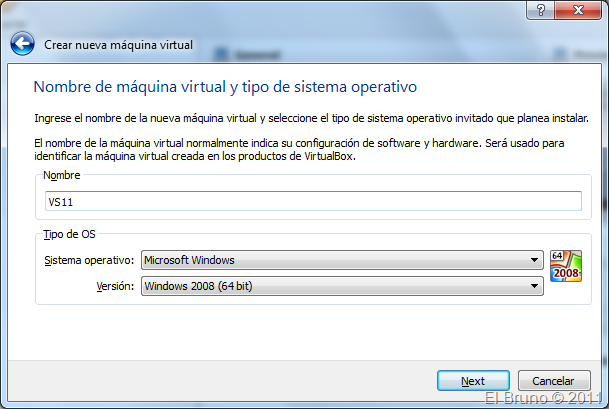Click the help question mark button
The width and height of the screenshot is (609, 409).
(540, 9)
